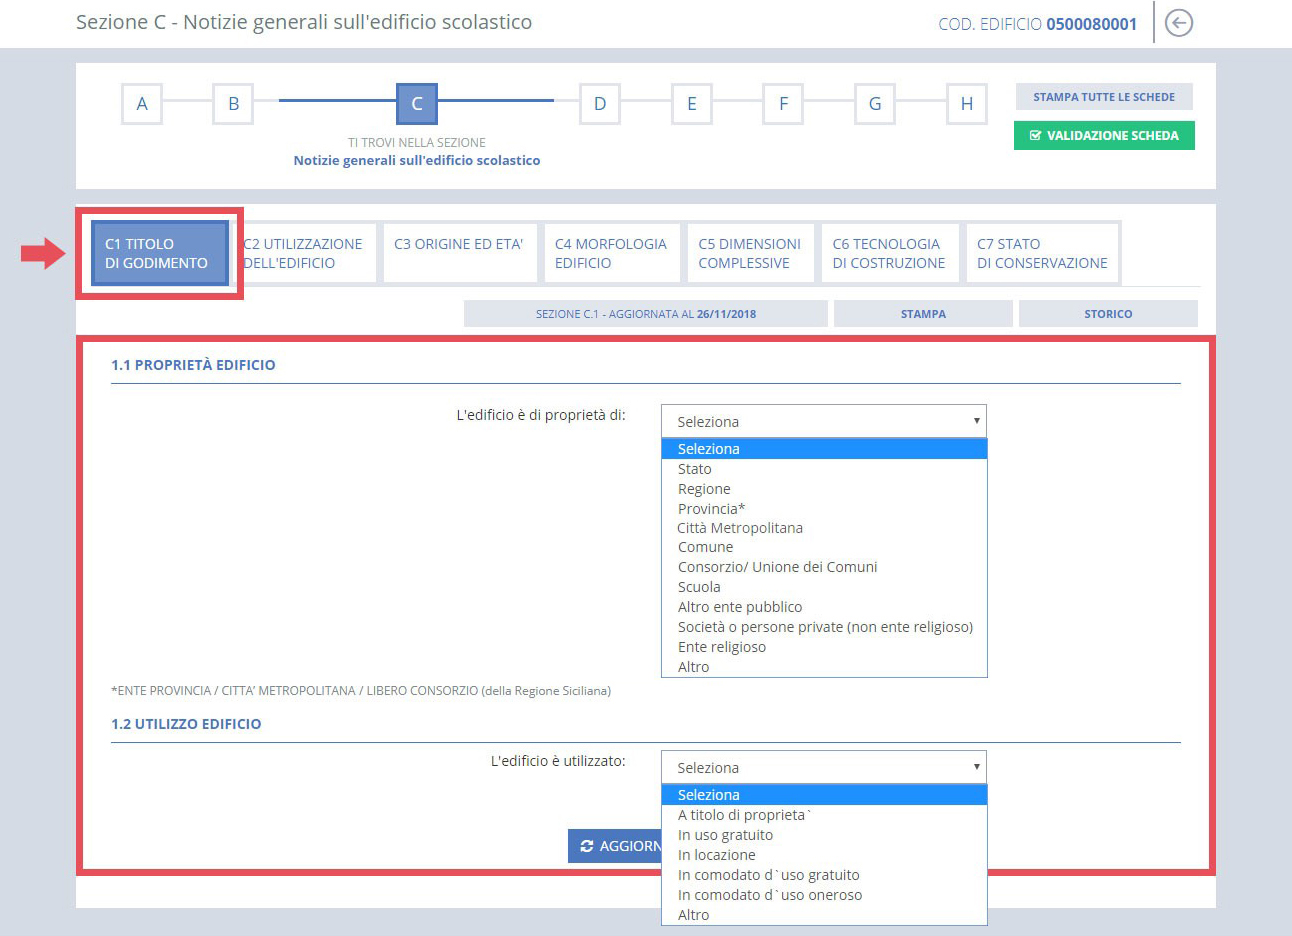Open the STORICO view

click(1108, 313)
